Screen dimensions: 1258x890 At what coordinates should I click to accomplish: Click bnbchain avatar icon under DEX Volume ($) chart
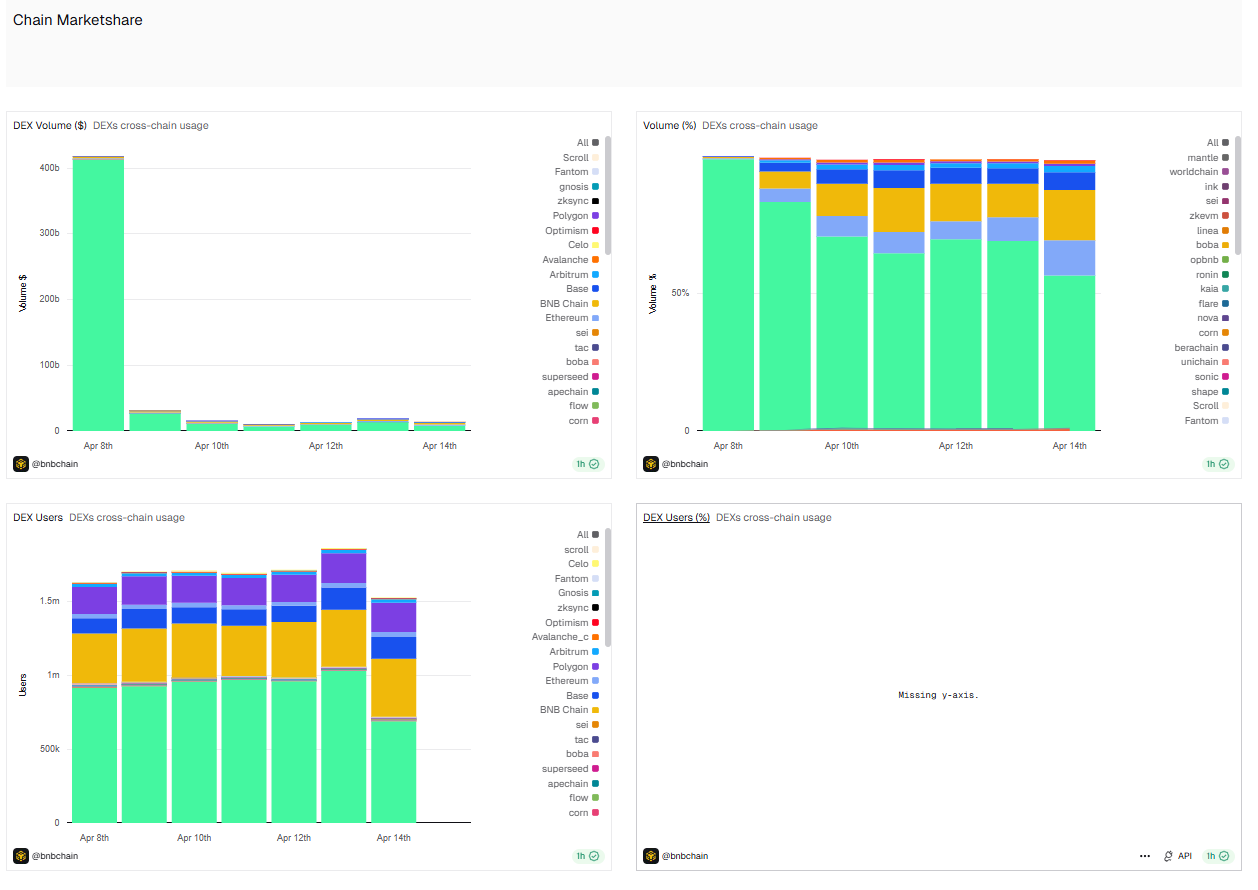(21, 464)
